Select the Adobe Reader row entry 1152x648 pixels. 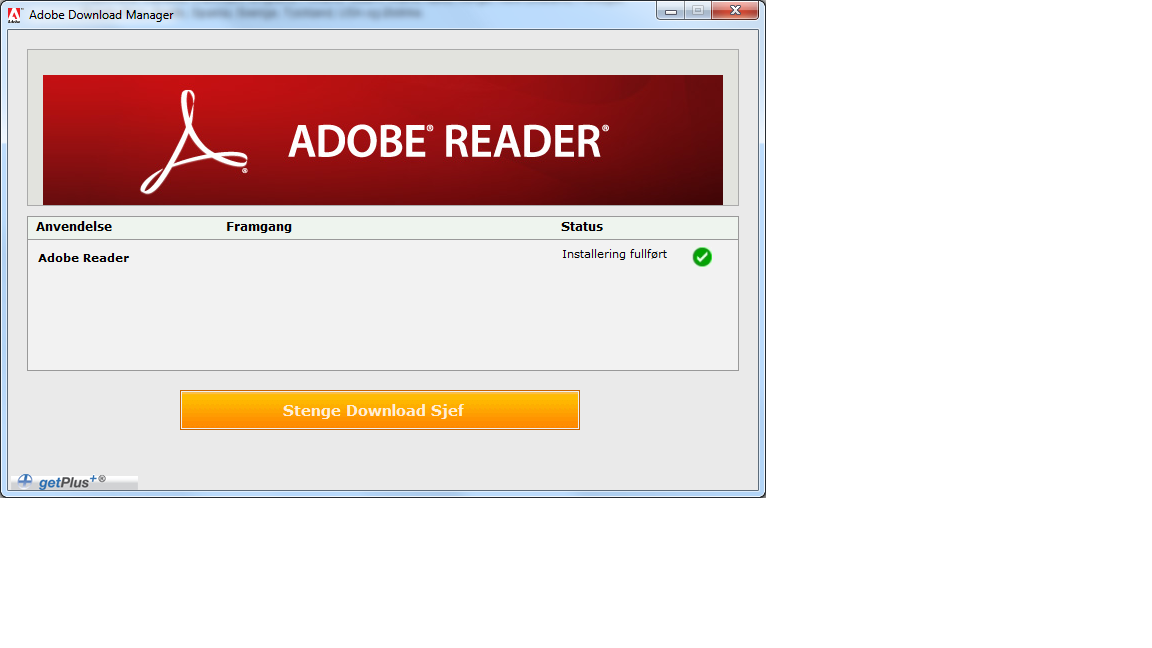pos(84,258)
